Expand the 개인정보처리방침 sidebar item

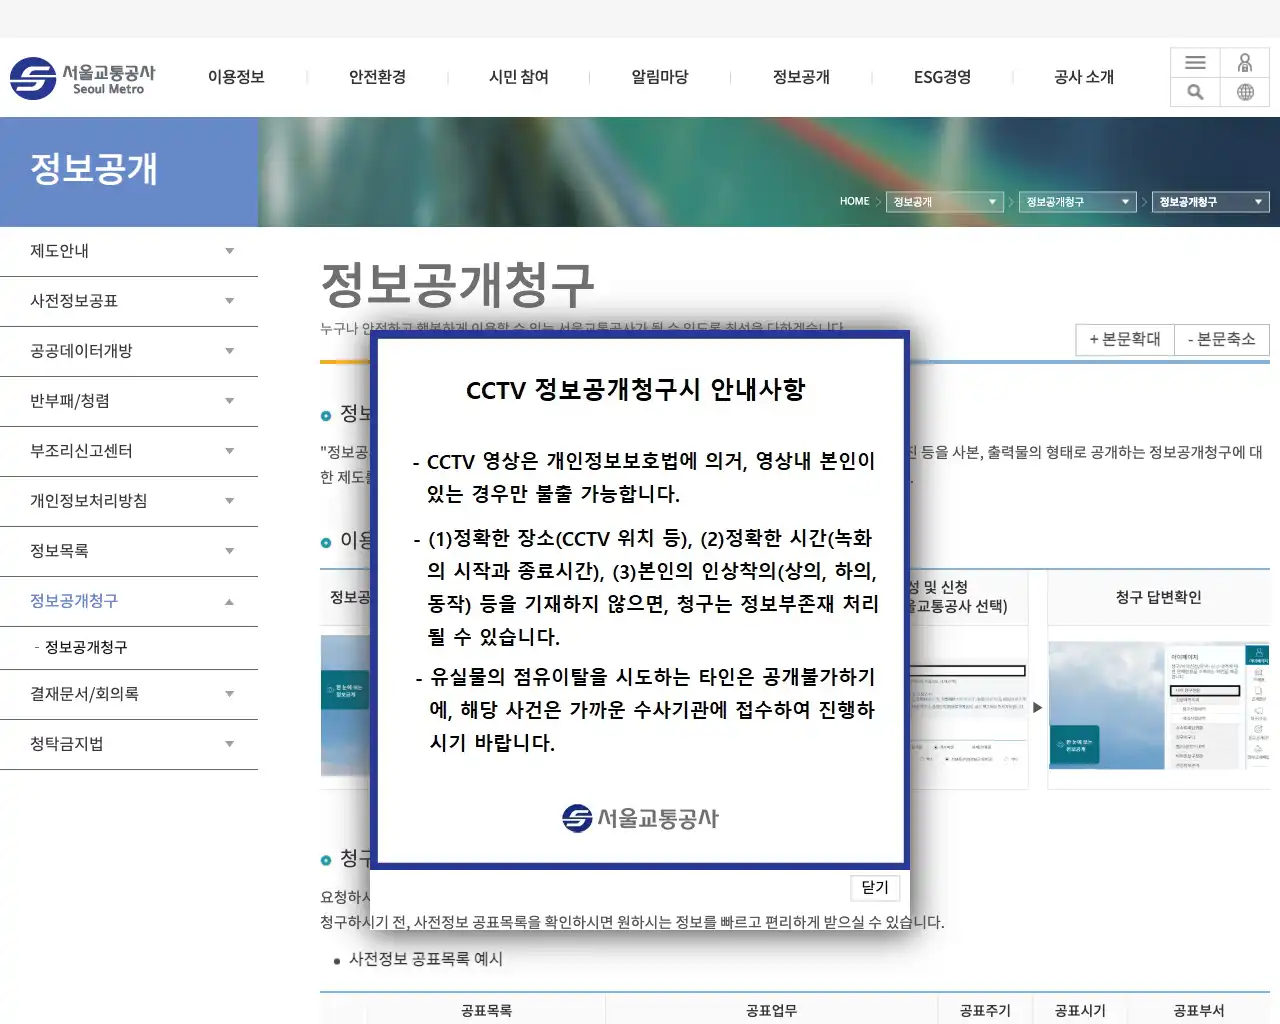click(x=129, y=501)
